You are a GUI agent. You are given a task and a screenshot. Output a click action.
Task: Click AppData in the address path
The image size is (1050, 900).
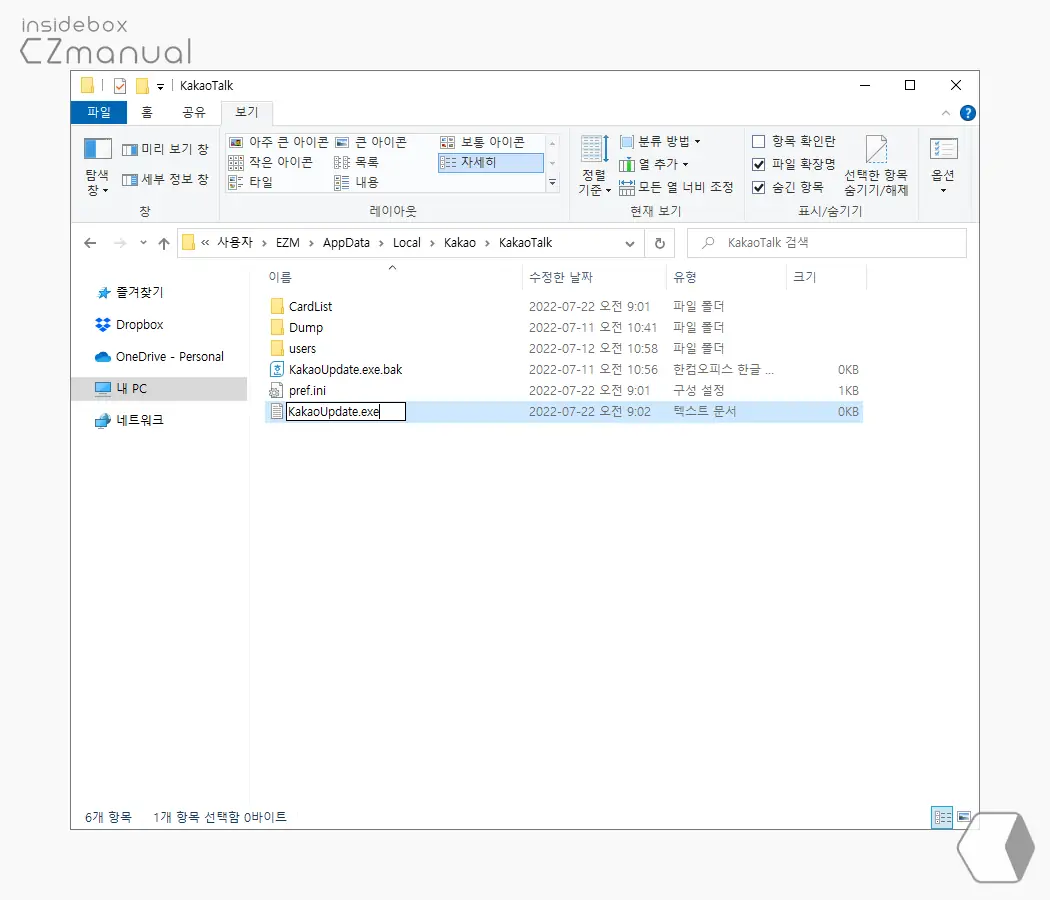[346, 242]
